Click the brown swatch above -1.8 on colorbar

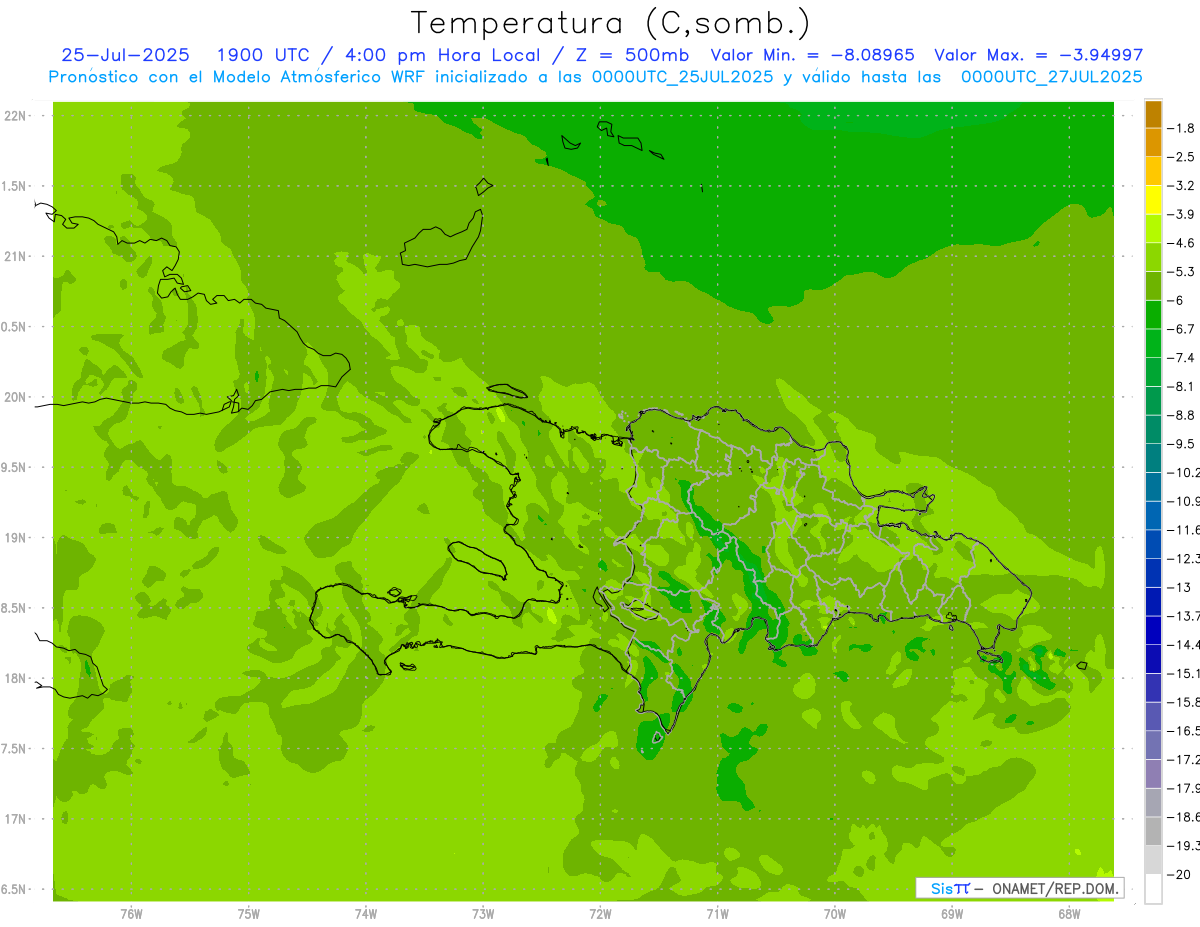pyautogui.click(x=1153, y=114)
